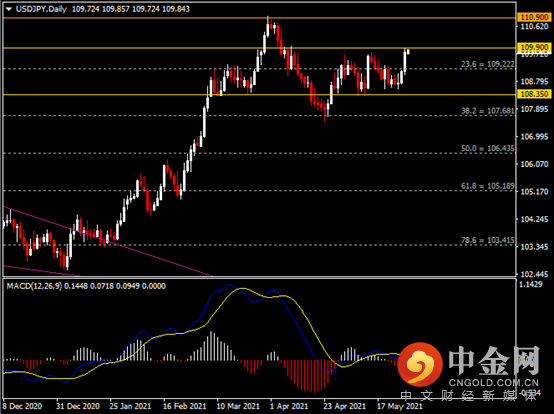
Task: Click the 10 Mar 2021 date marker
Action: 238,406
